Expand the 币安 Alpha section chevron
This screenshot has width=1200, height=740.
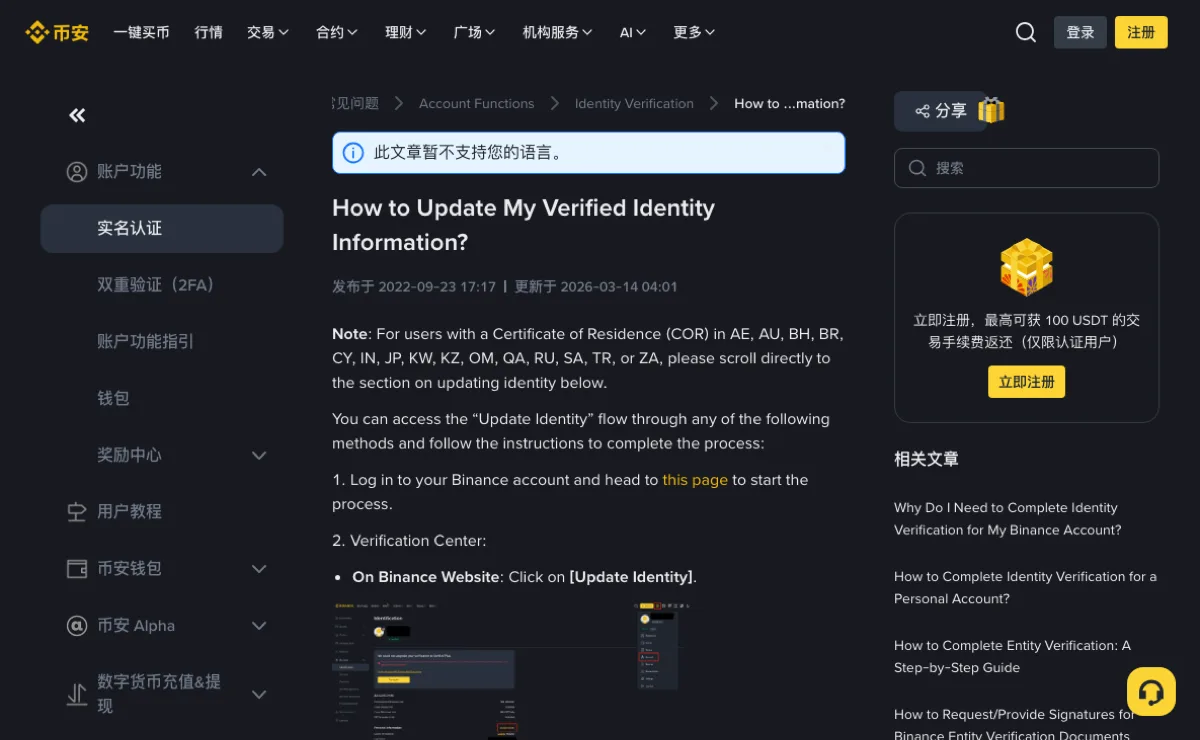pos(259,626)
